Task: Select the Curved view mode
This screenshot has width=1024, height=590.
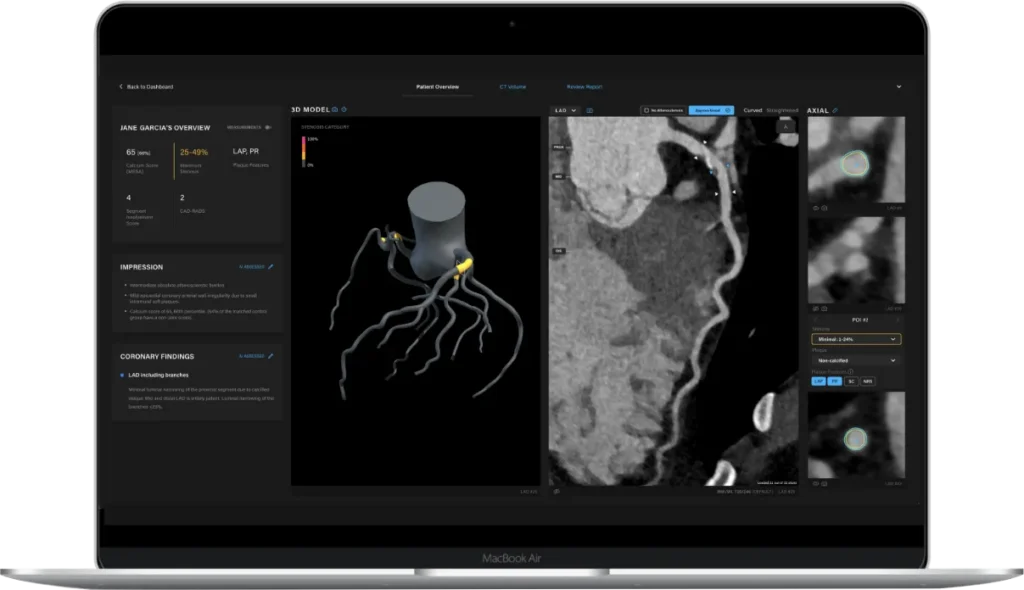Action: click(x=752, y=110)
